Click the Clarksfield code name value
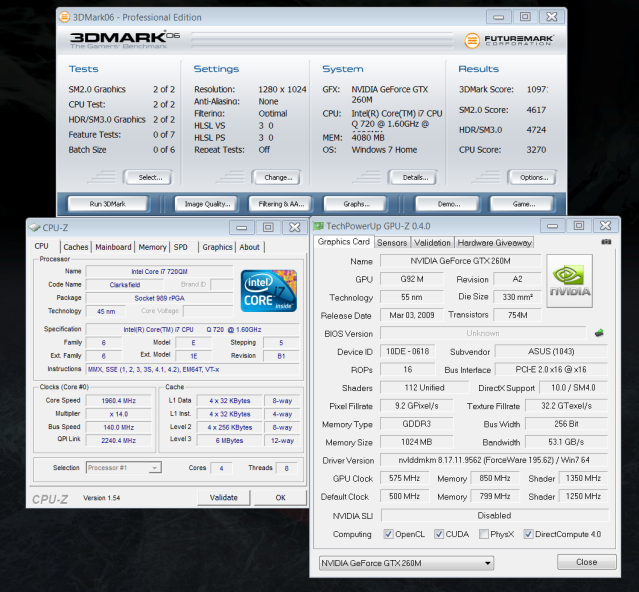This screenshot has width=639, height=592. (x=125, y=284)
